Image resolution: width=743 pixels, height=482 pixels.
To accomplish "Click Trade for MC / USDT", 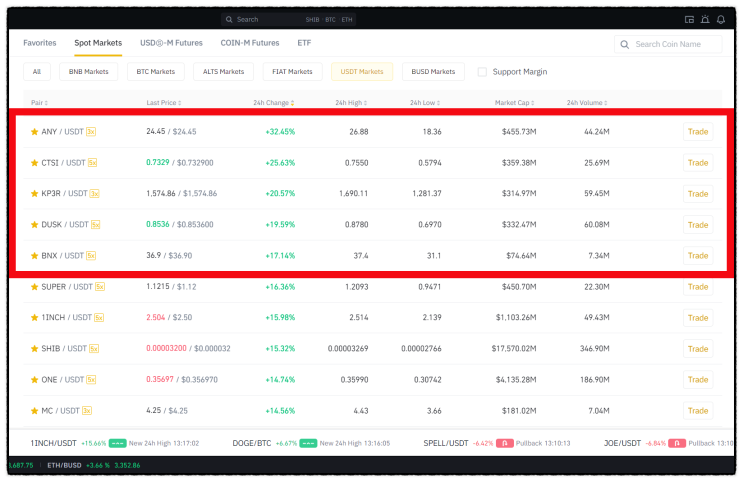I will coord(698,411).
